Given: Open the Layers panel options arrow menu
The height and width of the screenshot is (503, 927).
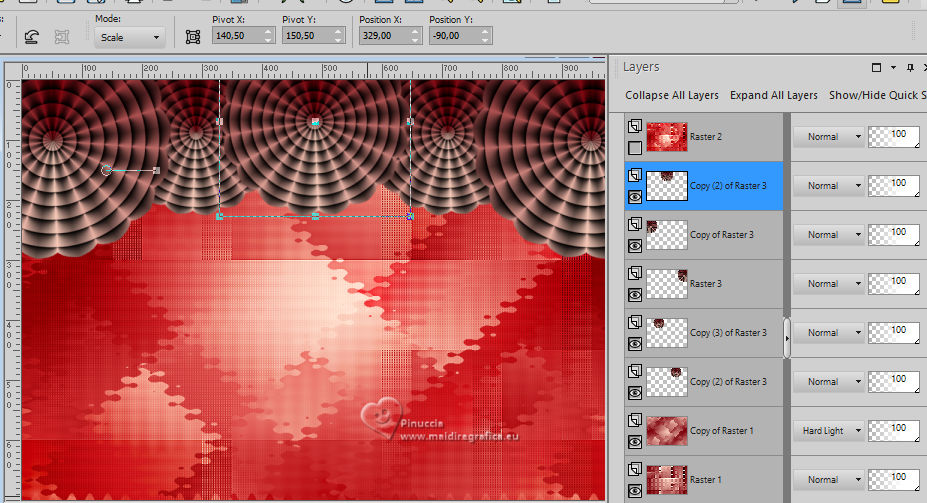Looking at the screenshot, I should point(893,67).
